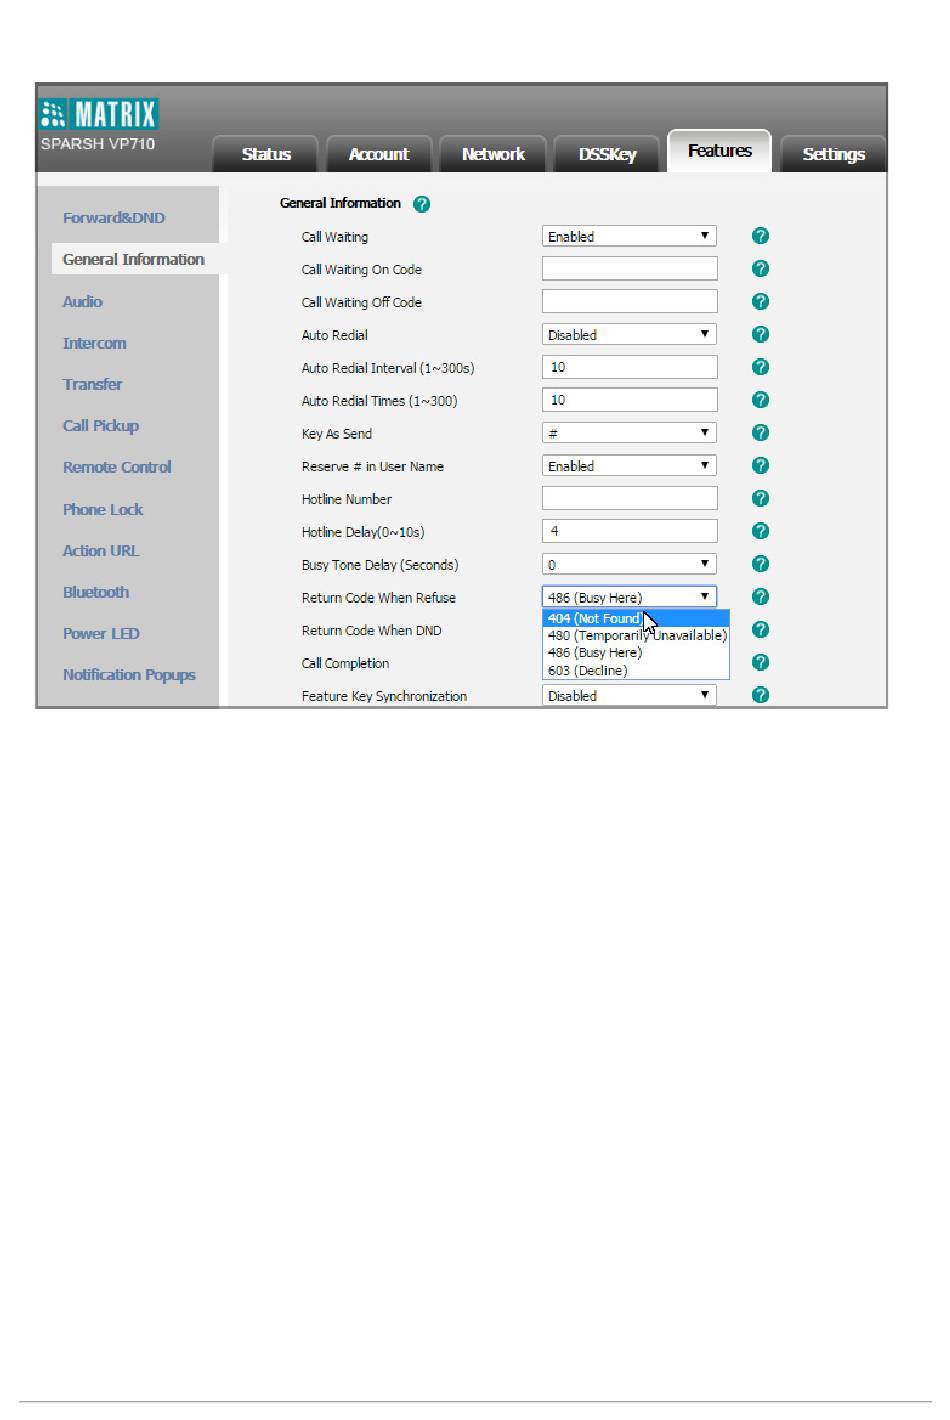Click help icon next to Call Waiting
Image resolution: width=950 pixels, height=1420 pixels.
click(x=760, y=236)
